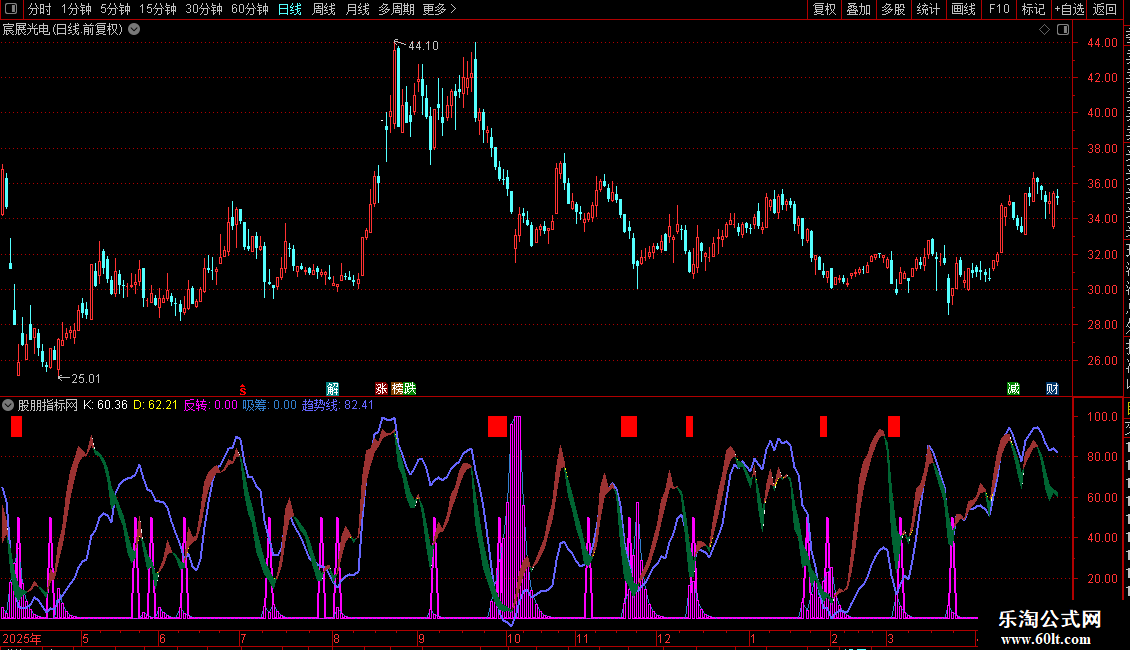Switch to the 分时 intraday tab

tap(40, 9)
